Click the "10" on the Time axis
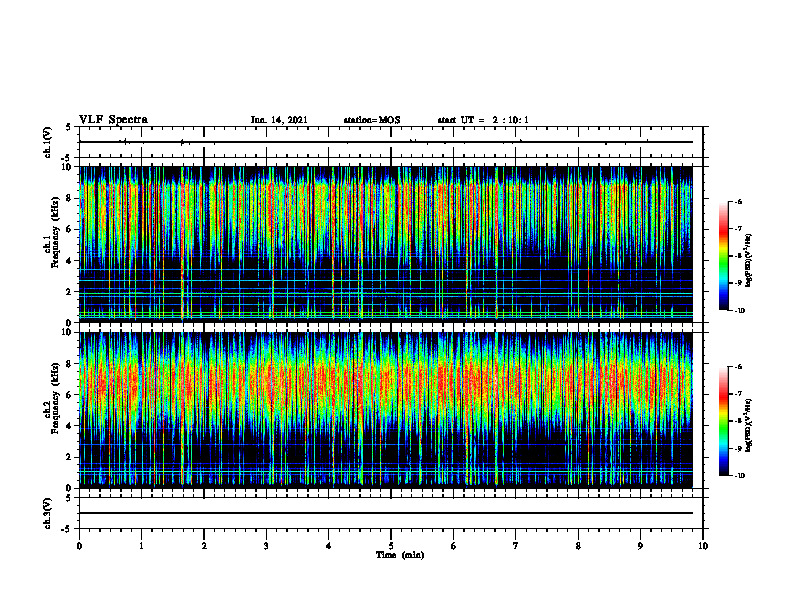 click(703, 546)
